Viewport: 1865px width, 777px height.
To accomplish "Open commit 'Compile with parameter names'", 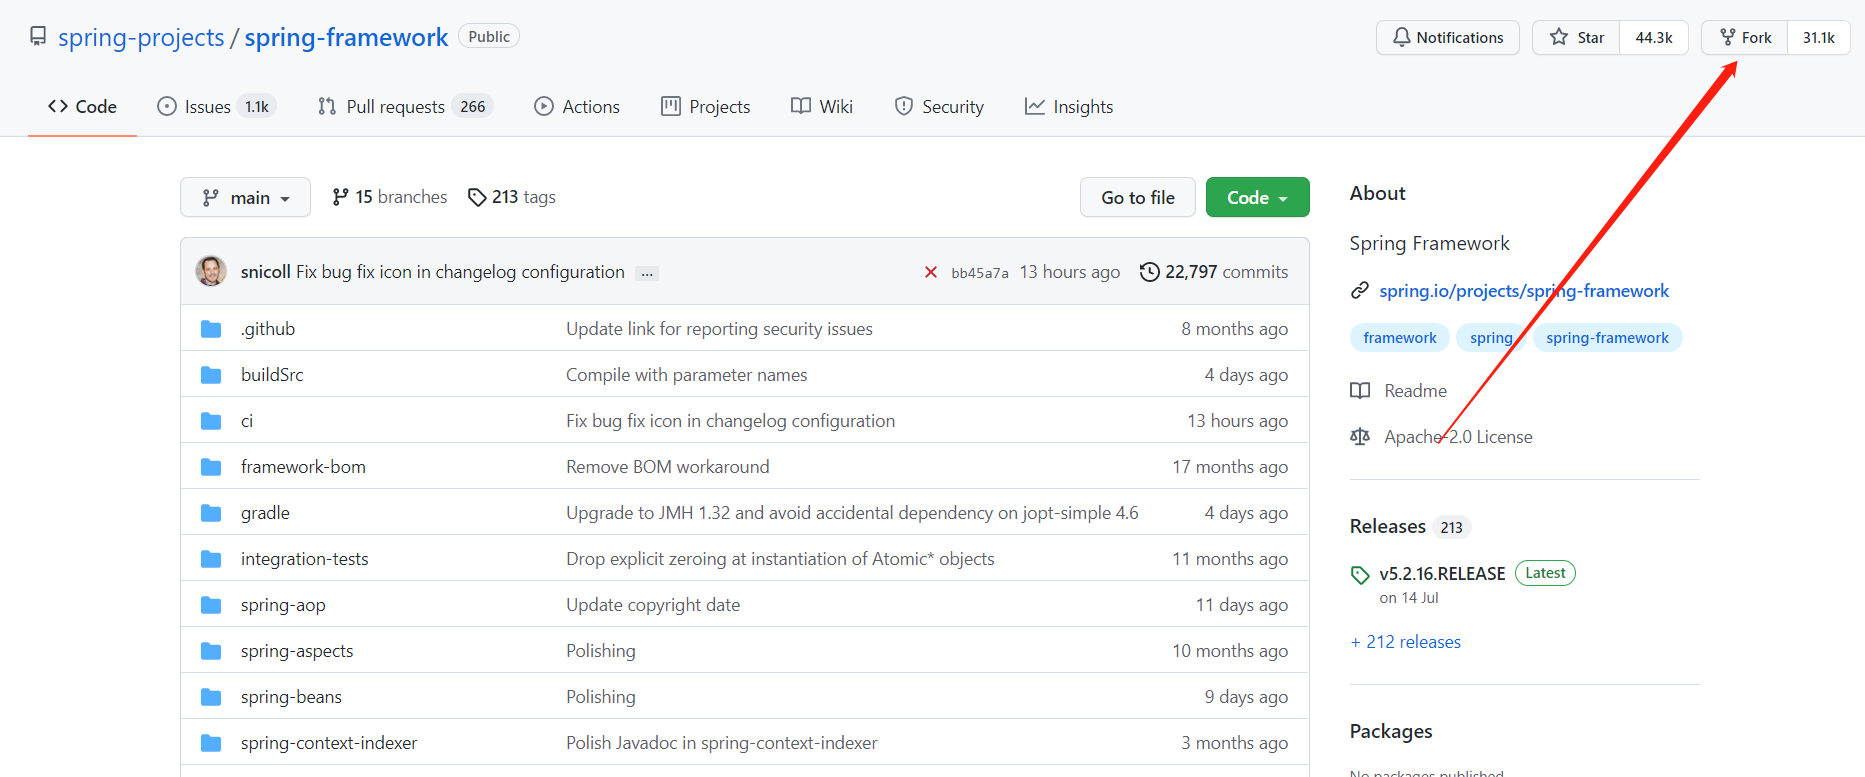I will (x=686, y=374).
